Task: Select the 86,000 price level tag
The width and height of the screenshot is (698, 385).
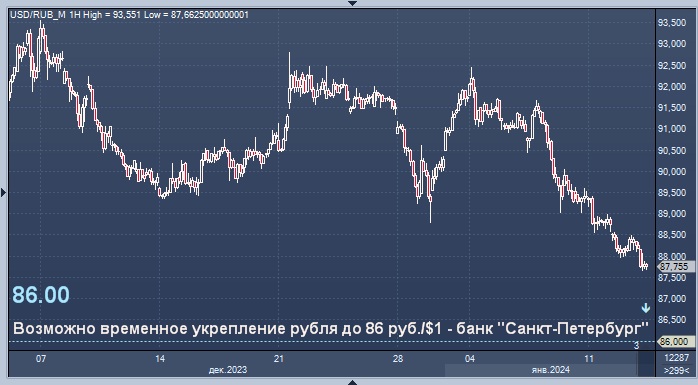Action: click(x=676, y=341)
